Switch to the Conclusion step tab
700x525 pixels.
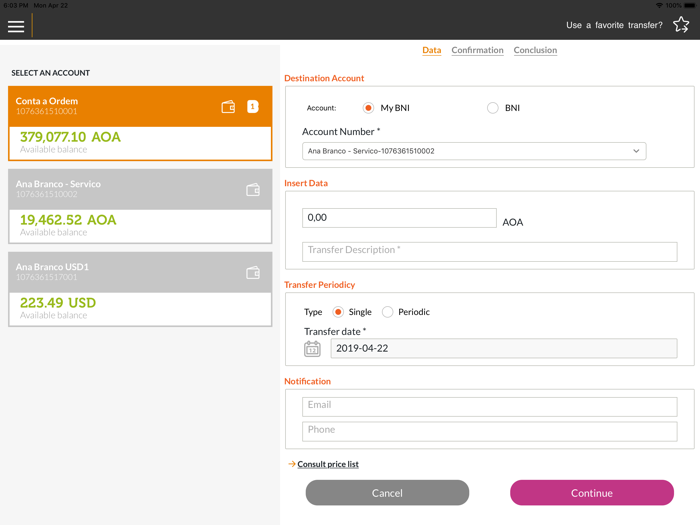tap(535, 50)
